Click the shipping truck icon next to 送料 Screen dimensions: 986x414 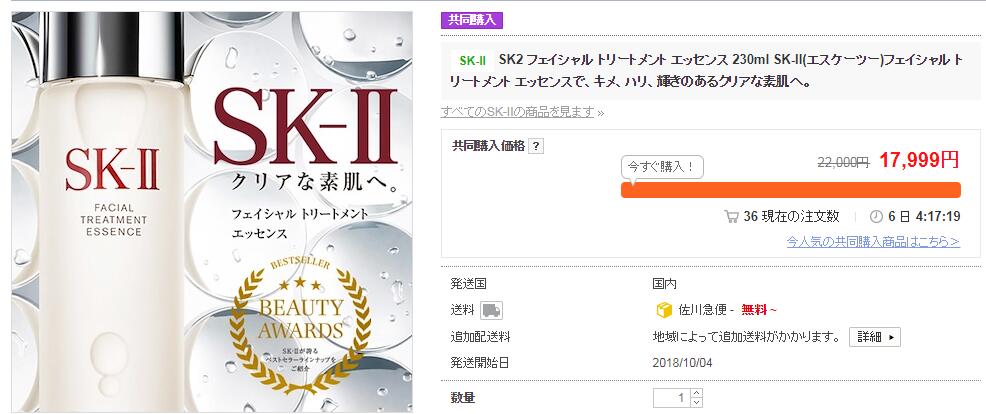(491, 310)
